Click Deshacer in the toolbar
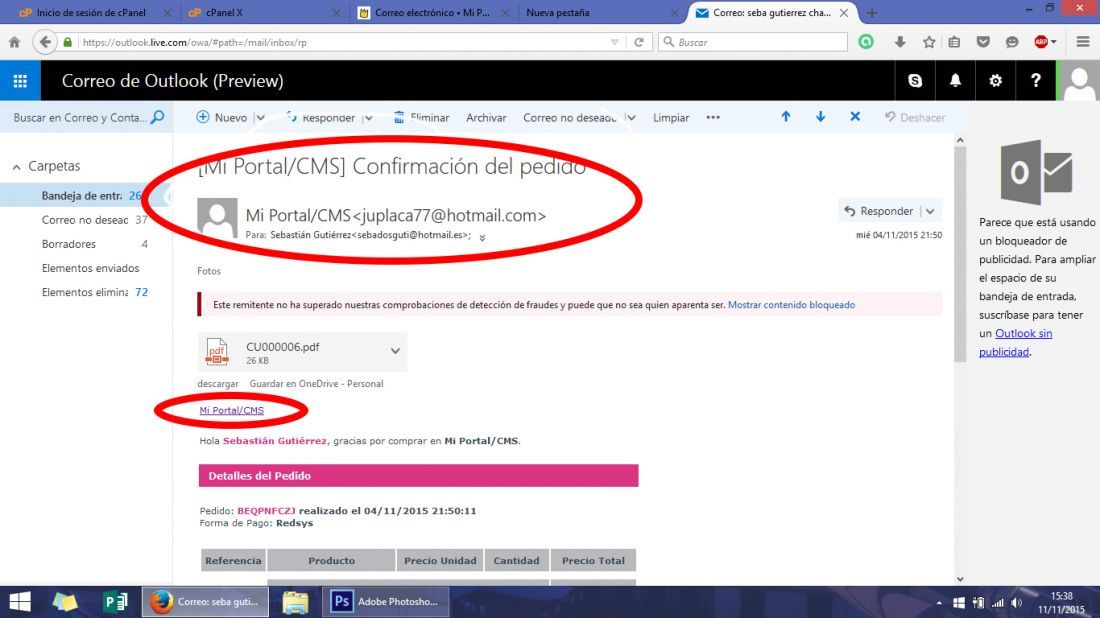The height and width of the screenshot is (618, 1100). click(915, 117)
